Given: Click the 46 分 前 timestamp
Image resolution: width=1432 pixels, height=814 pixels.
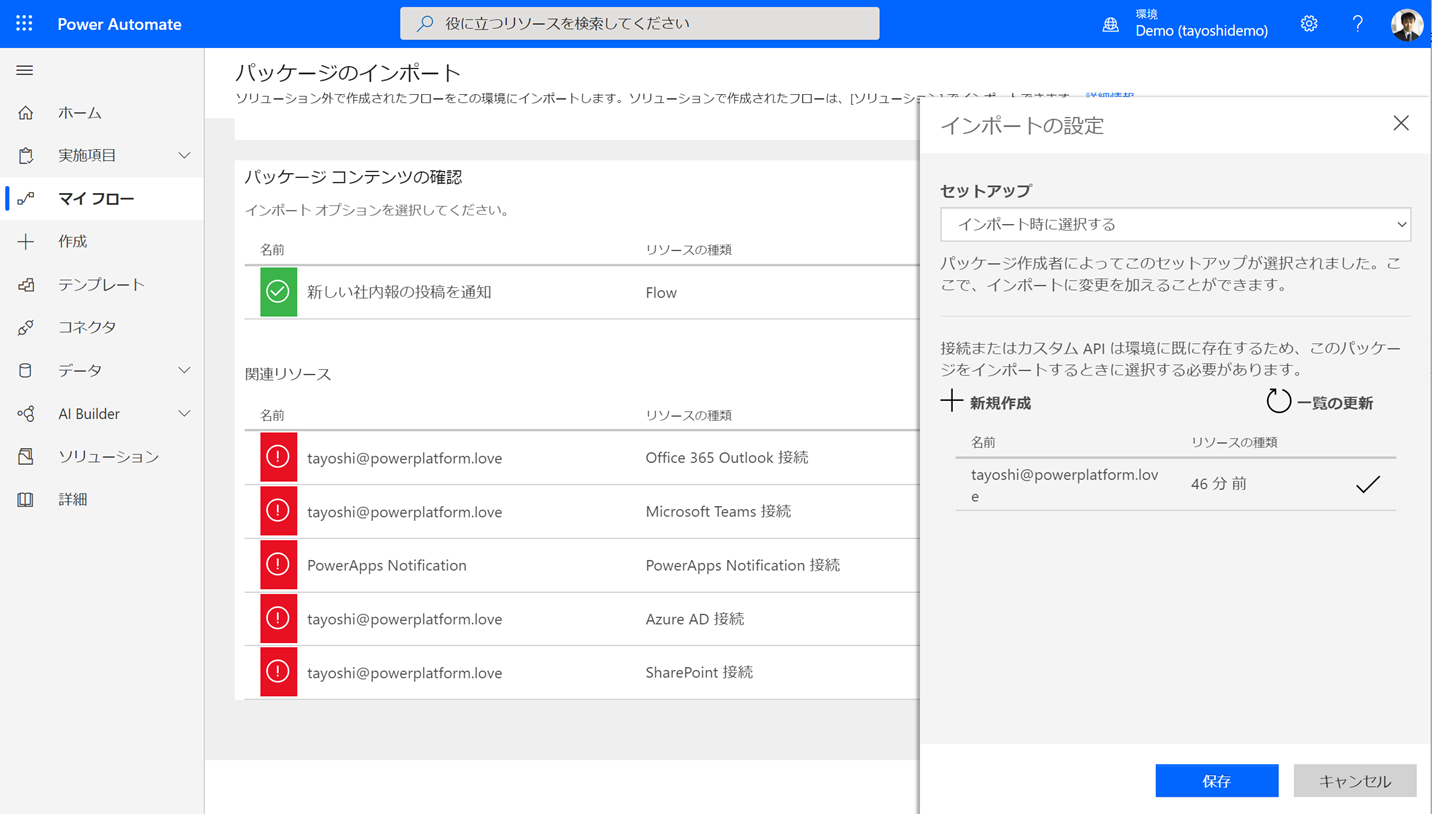Looking at the screenshot, I should click(x=1218, y=484).
